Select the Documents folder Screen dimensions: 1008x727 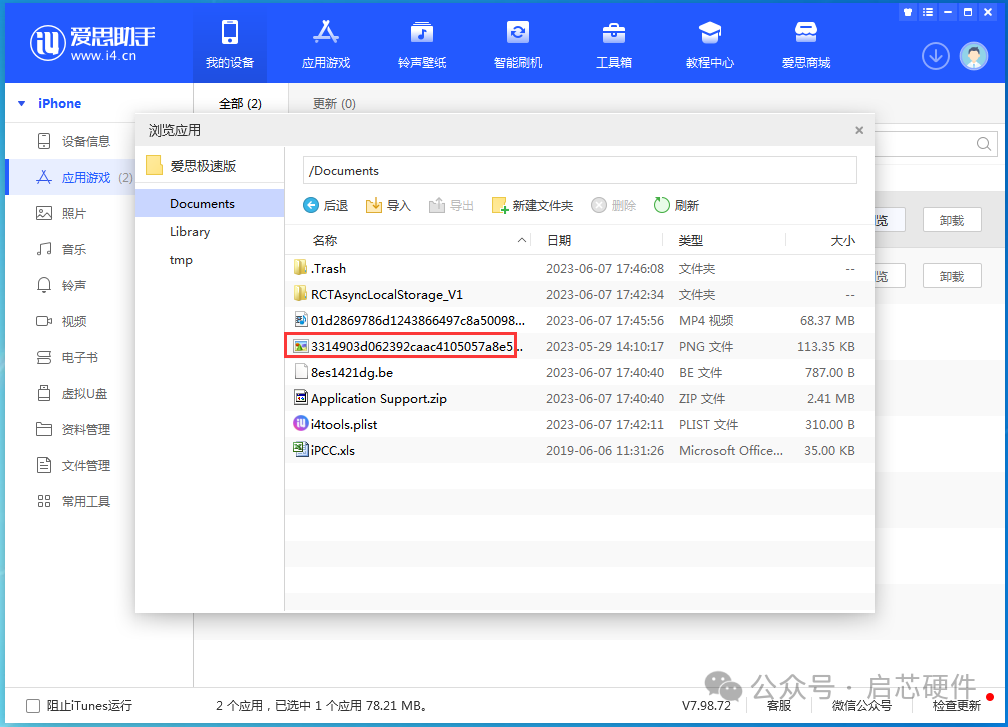click(210, 203)
